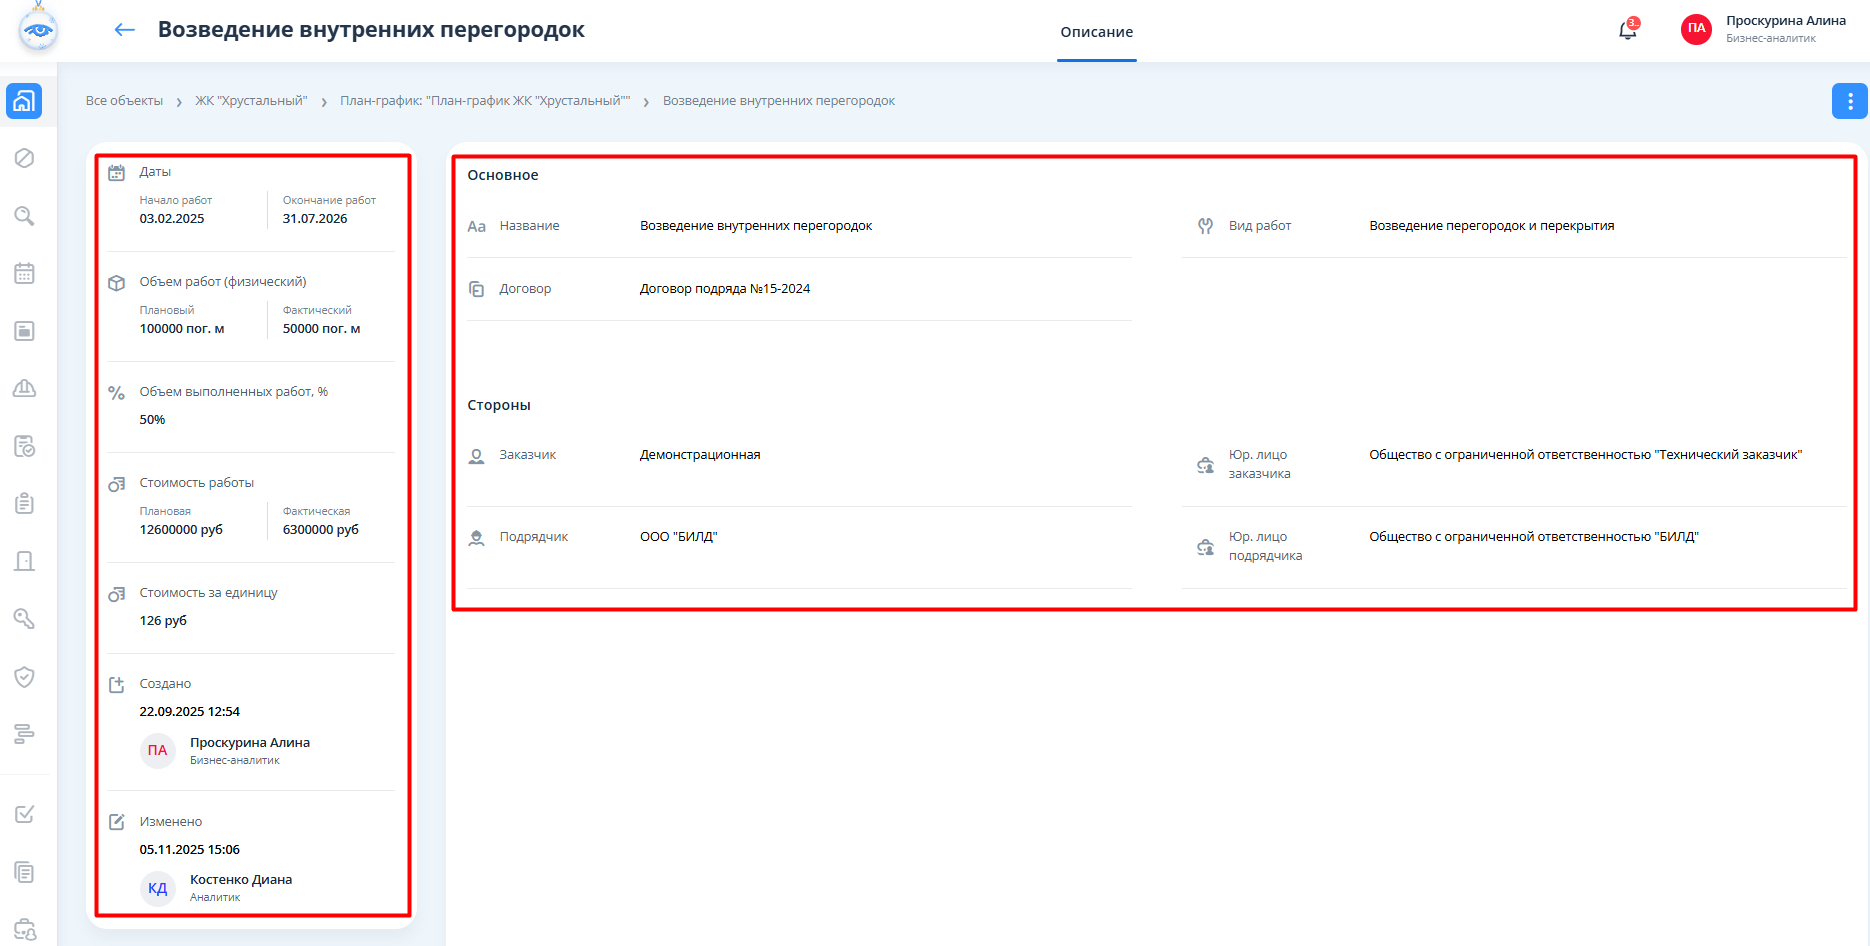The width and height of the screenshot is (1870, 946).
Task: Click the shield checkmark icon in sidebar
Action: pos(24,677)
